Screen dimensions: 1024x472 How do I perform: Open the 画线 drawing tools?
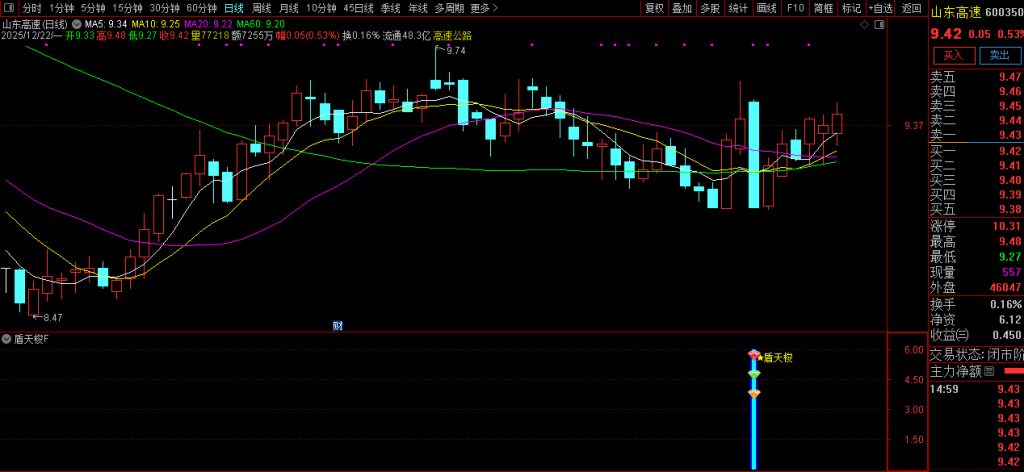[x=767, y=7]
